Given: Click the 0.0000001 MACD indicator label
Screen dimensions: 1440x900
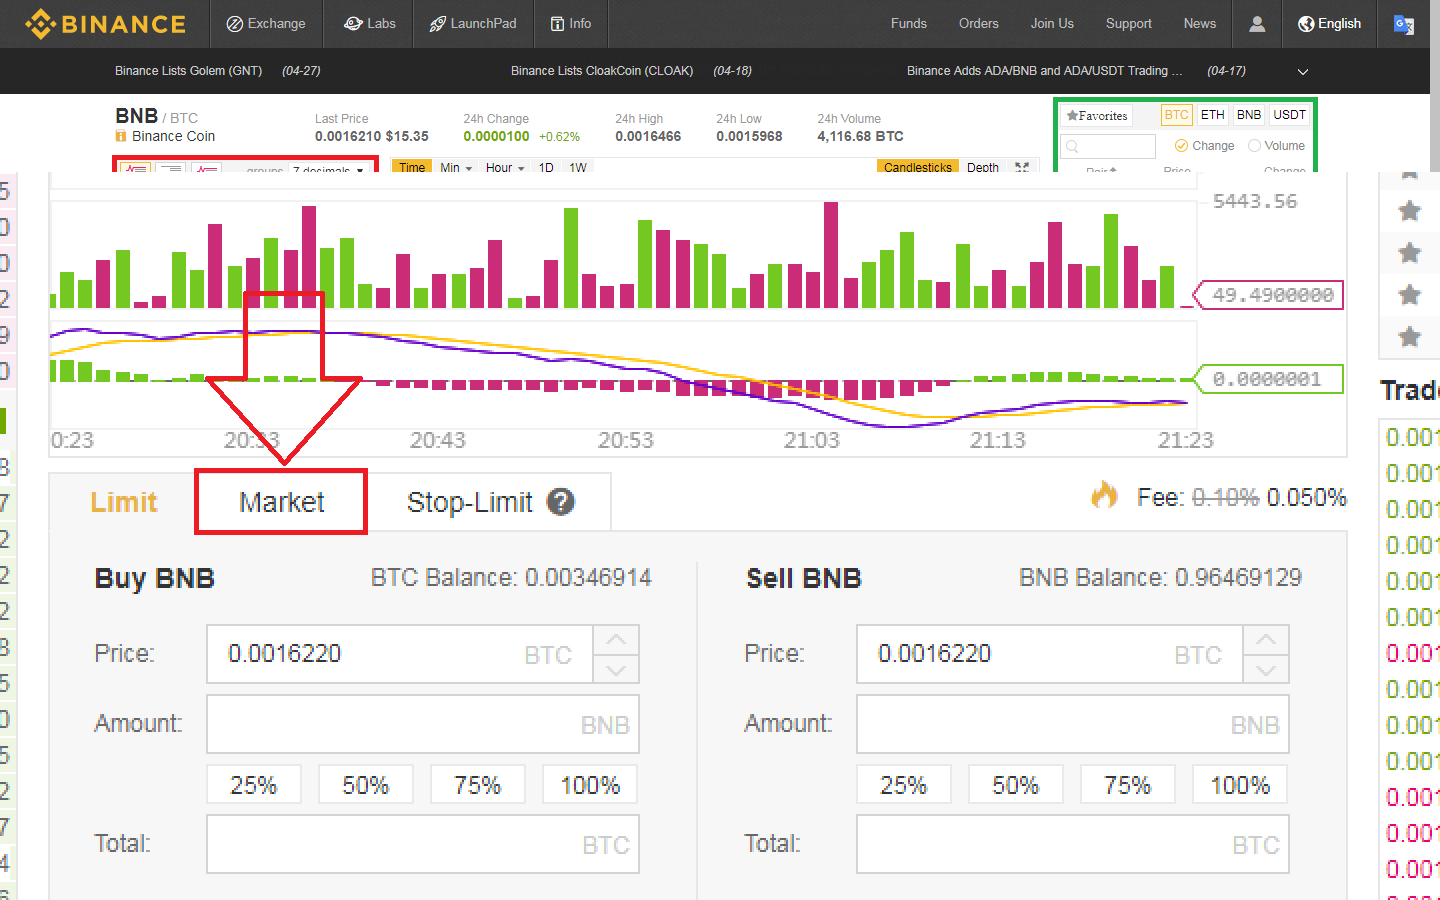Looking at the screenshot, I should pos(1267,379).
